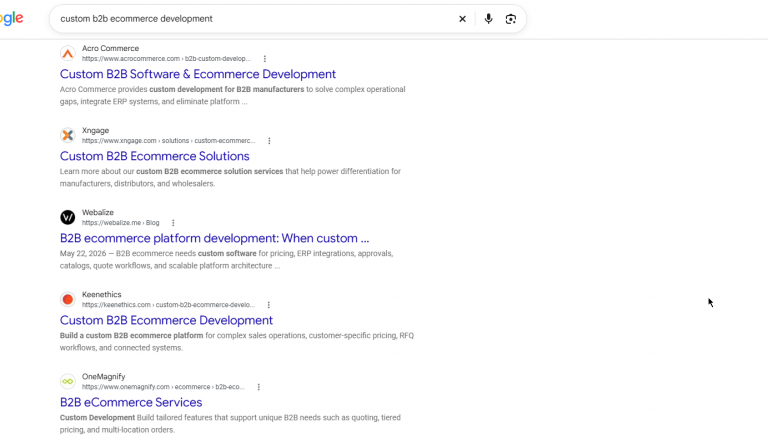
Task: Open the three-dot menu for OneMagnify result
Action: coord(259,387)
